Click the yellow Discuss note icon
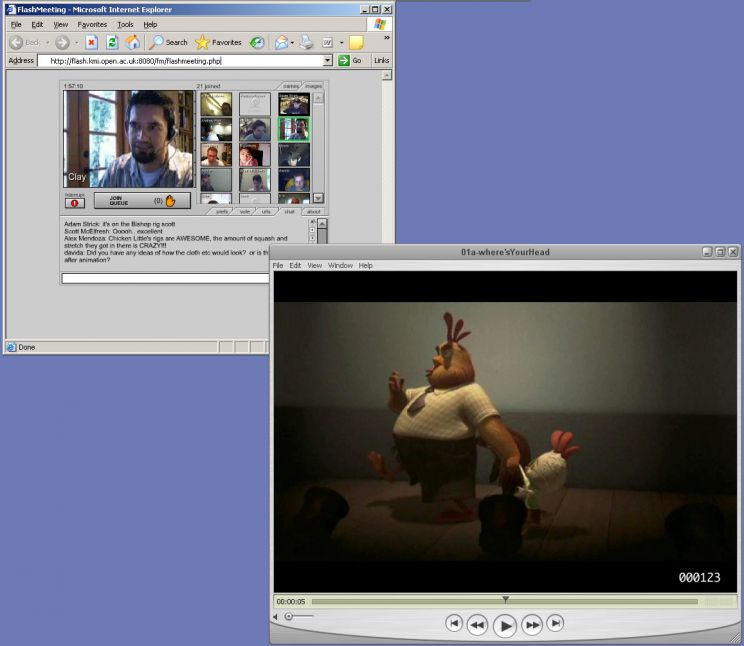The width and height of the screenshot is (744, 646). [356, 43]
